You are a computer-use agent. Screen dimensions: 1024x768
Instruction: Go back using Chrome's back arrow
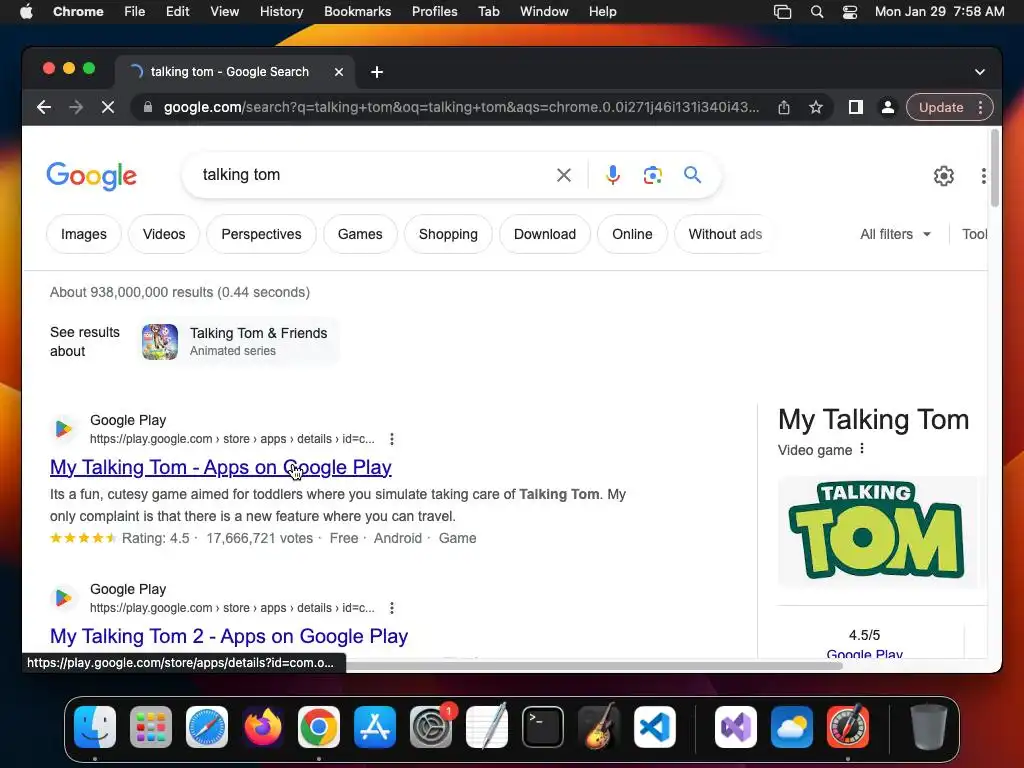(x=44, y=107)
